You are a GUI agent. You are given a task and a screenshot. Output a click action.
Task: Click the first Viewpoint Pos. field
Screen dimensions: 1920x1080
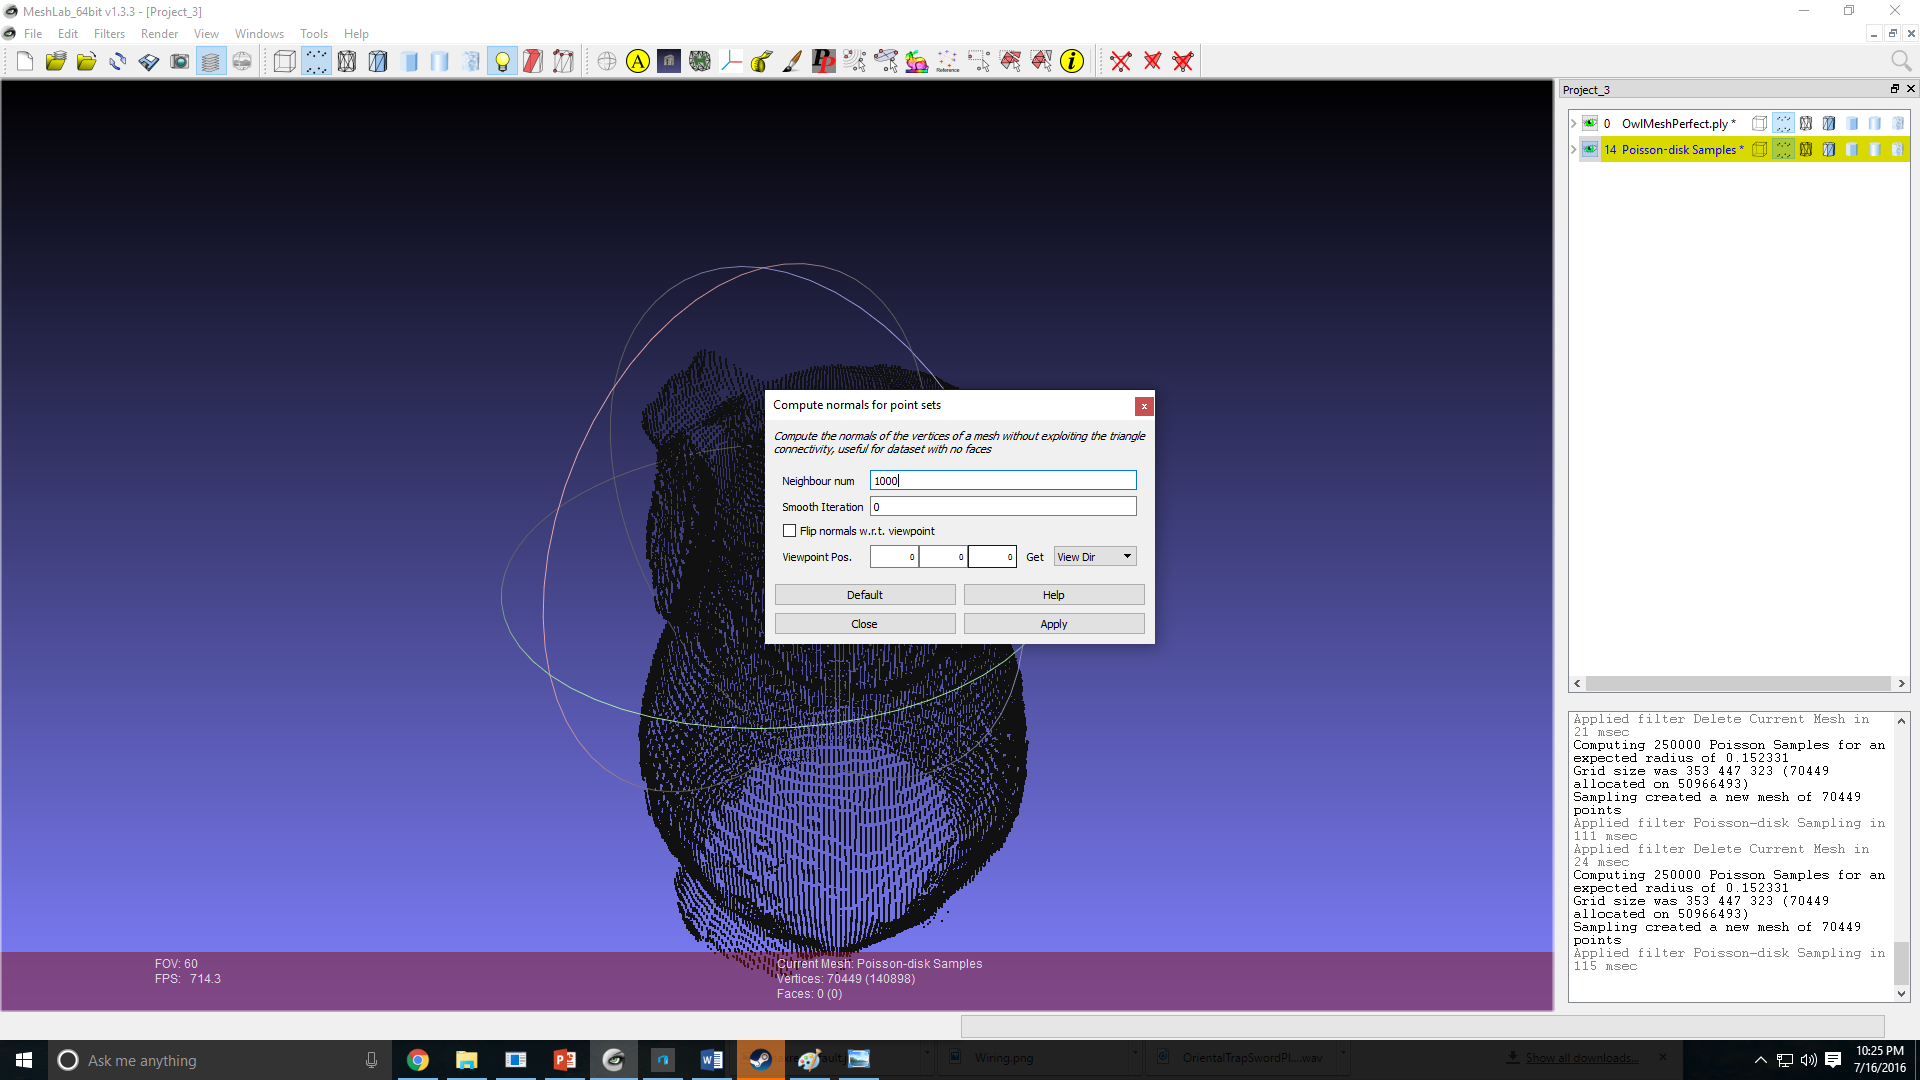coord(894,557)
